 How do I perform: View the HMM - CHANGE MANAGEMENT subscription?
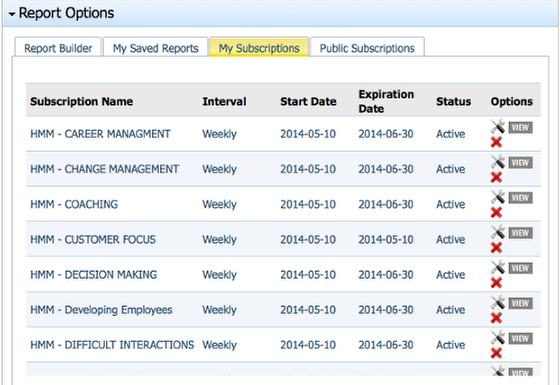click(520, 163)
